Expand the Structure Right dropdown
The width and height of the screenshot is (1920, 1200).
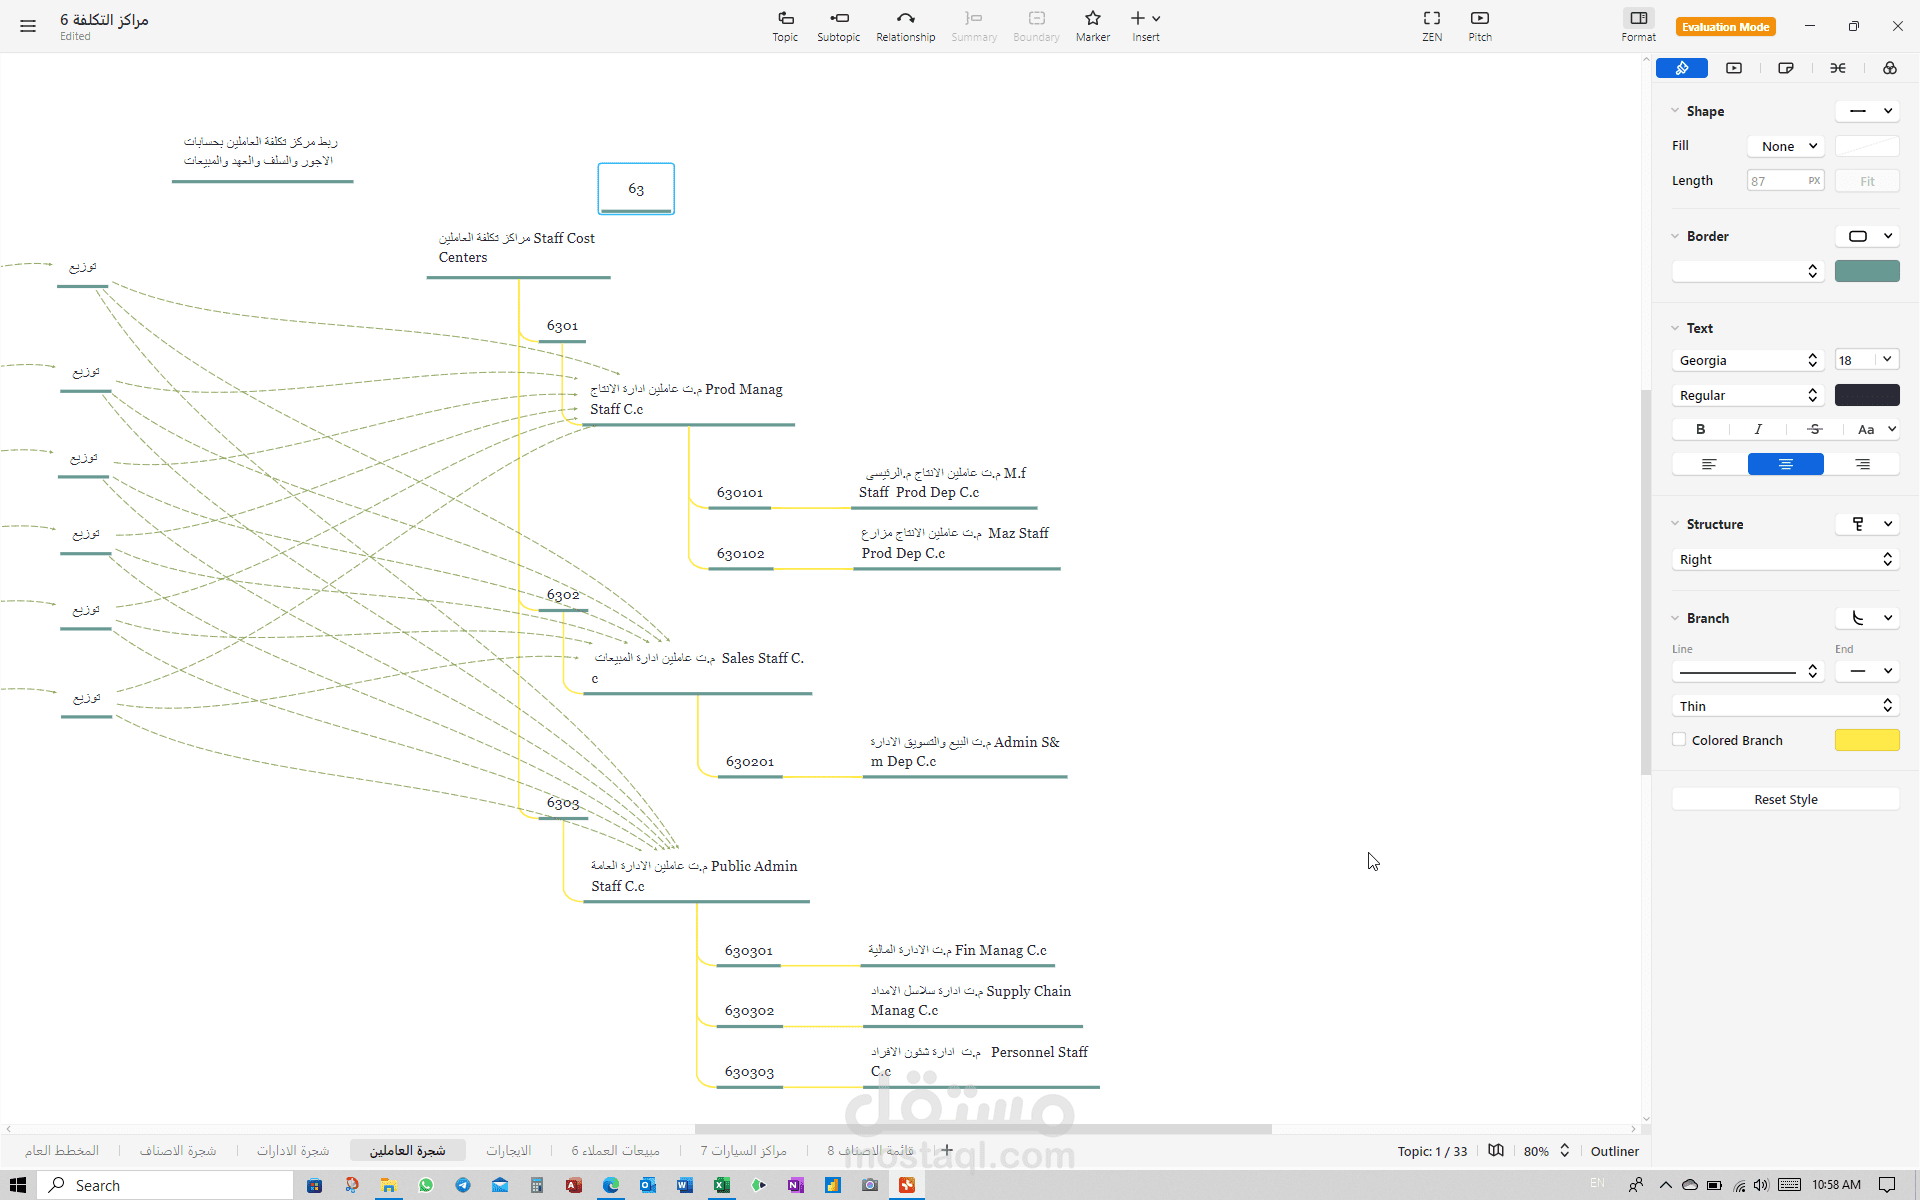point(1785,559)
